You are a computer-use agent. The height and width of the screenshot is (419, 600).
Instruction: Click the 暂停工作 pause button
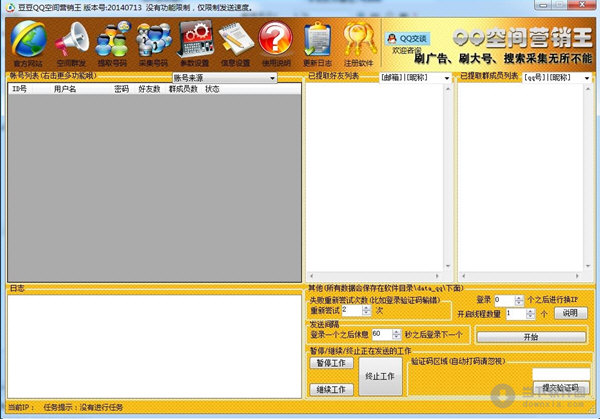pos(331,363)
